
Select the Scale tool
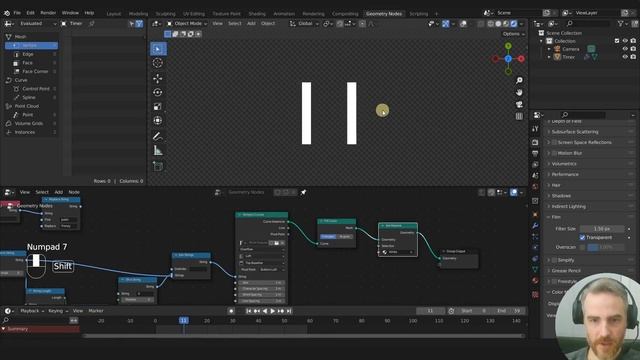click(x=158, y=107)
